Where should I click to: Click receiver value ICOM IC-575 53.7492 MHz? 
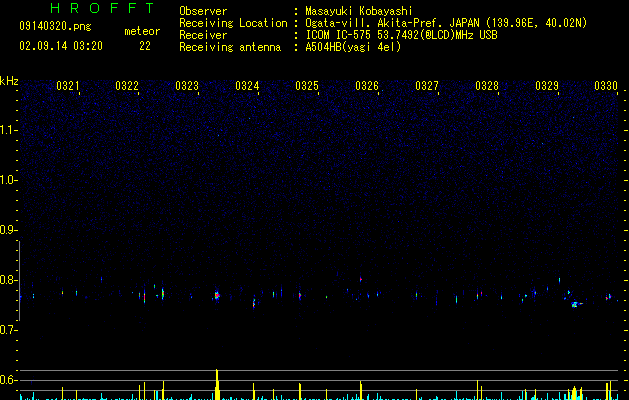pyautogui.click(x=401, y=35)
